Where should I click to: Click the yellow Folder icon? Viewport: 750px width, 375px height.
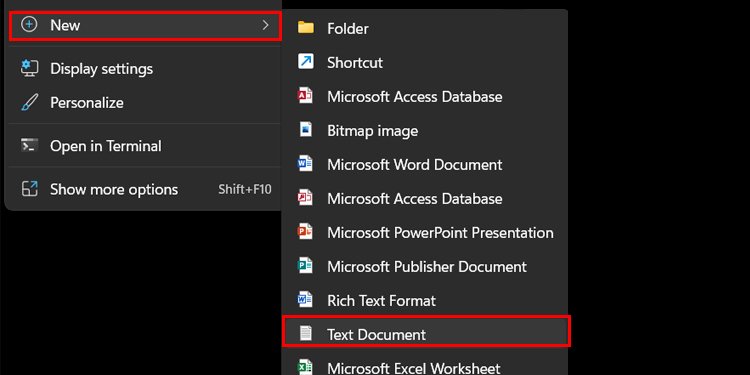pos(306,27)
